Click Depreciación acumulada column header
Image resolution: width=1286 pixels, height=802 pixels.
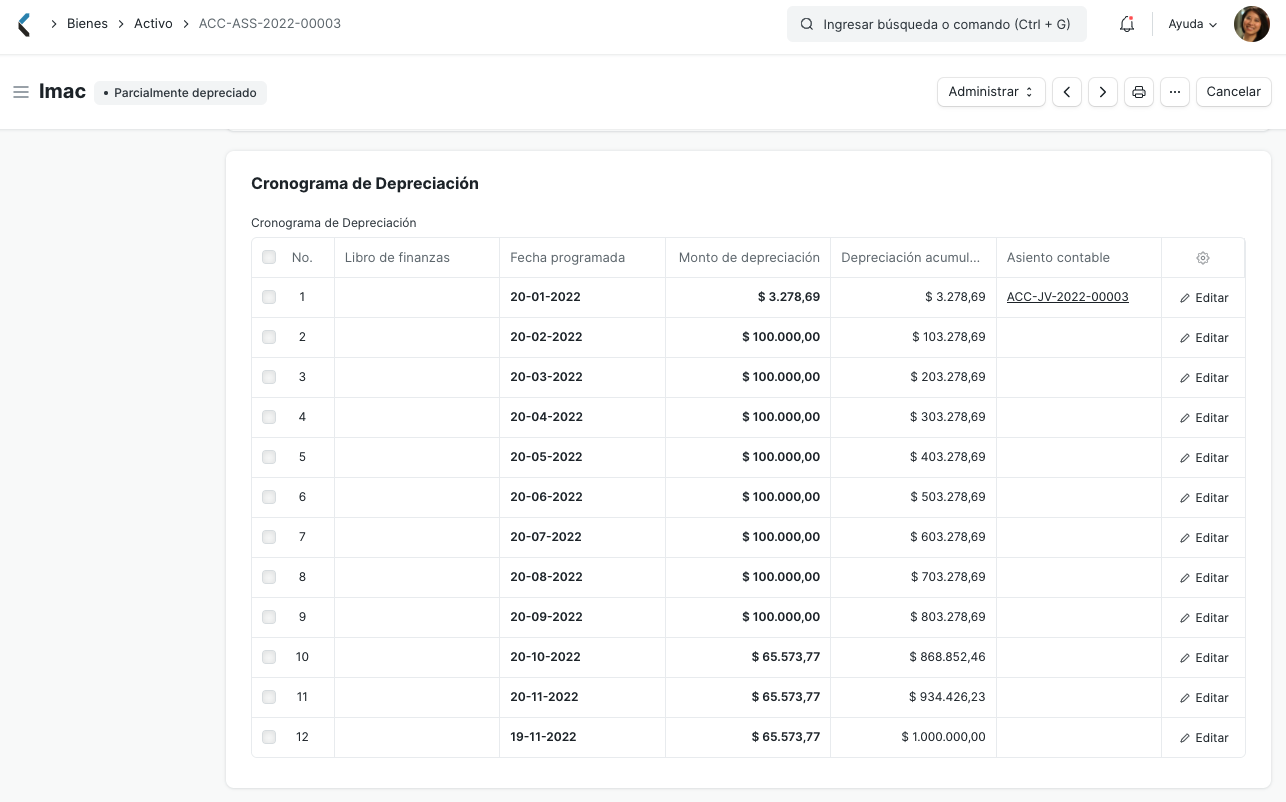[911, 257]
